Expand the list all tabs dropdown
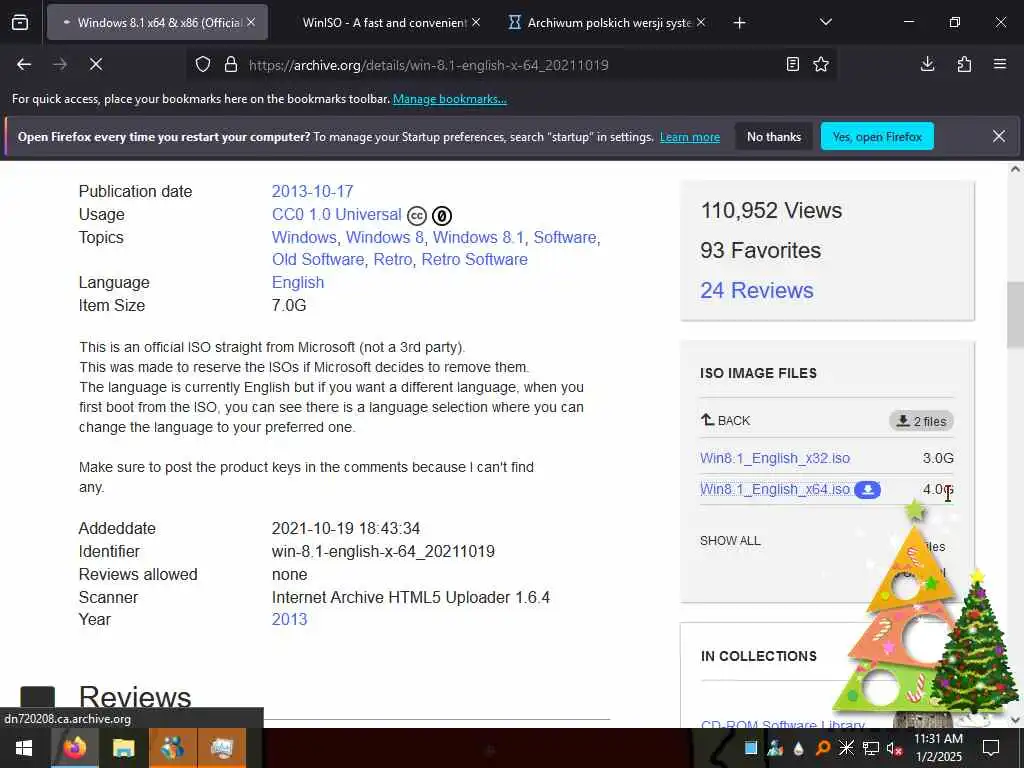The image size is (1024, 768). click(825, 22)
